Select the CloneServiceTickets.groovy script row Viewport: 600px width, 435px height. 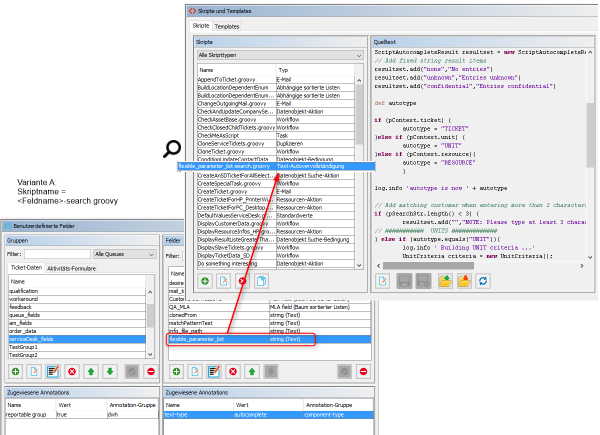276,143
